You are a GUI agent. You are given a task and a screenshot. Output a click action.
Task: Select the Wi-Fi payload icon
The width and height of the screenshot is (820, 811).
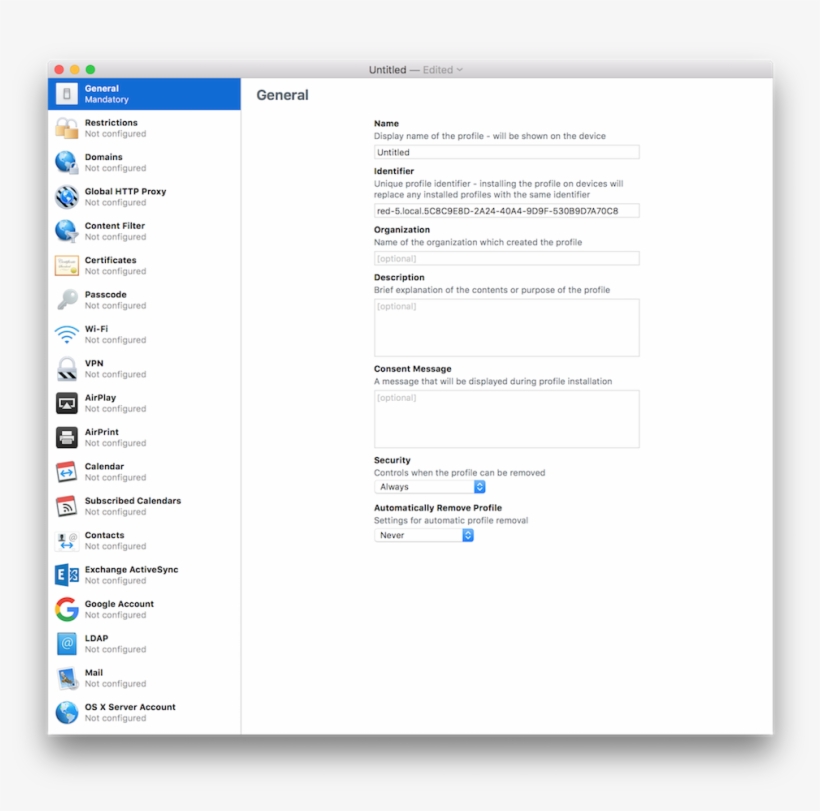(66, 333)
